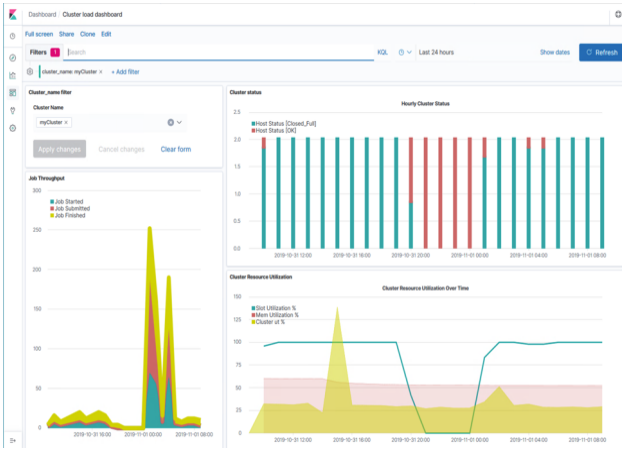Viewport: 628px width, 456px height.
Task: Click the Apply changes button
Action: 60,149
